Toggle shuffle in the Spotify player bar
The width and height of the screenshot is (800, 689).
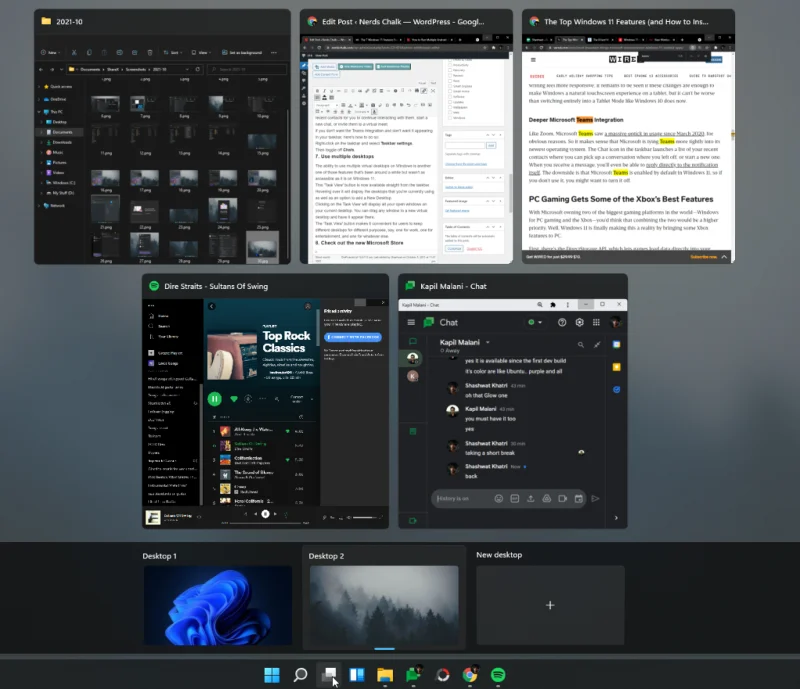pos(246,514)
